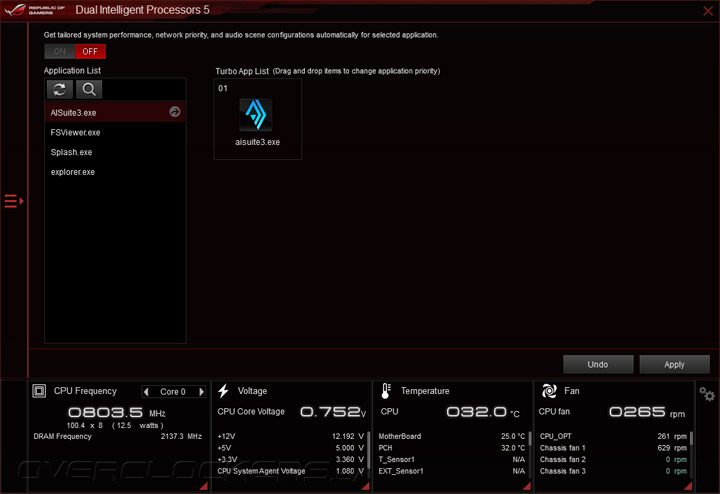Select the aisuite3.exe Turbo App icon
Viewport: 720px width, 494px height.
(256, 115)
